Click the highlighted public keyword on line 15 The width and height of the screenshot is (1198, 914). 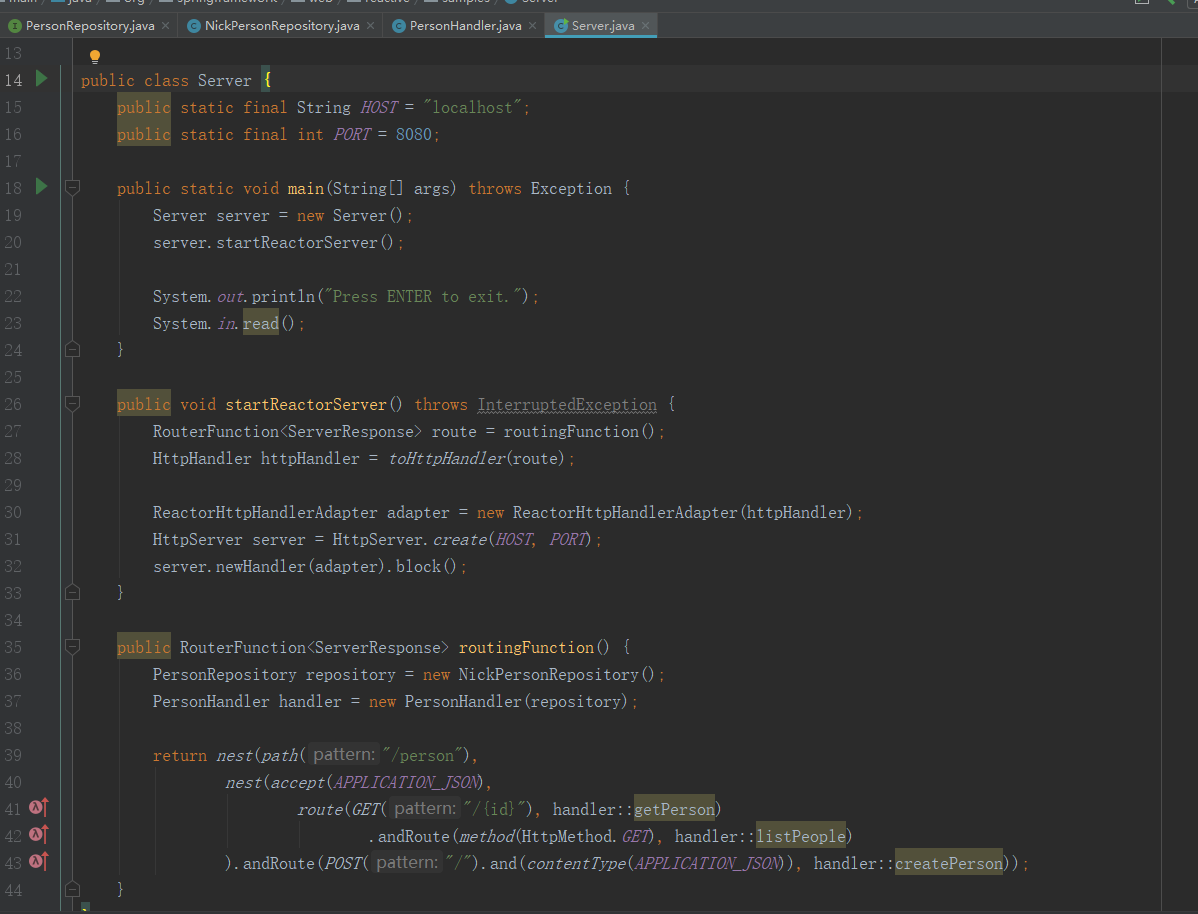[144, 107]
